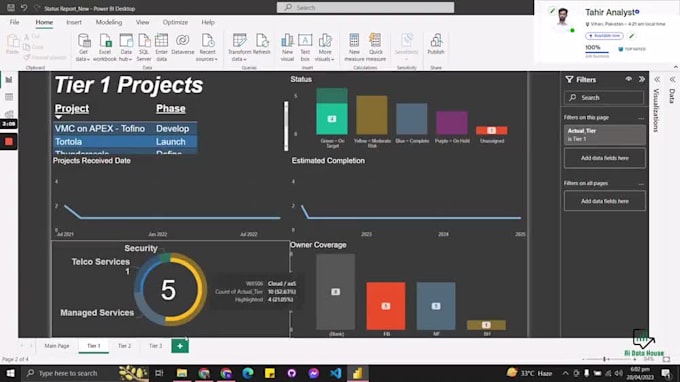Go to the Tier 3 page tab

pyautogui.click(x=156, y=346)
